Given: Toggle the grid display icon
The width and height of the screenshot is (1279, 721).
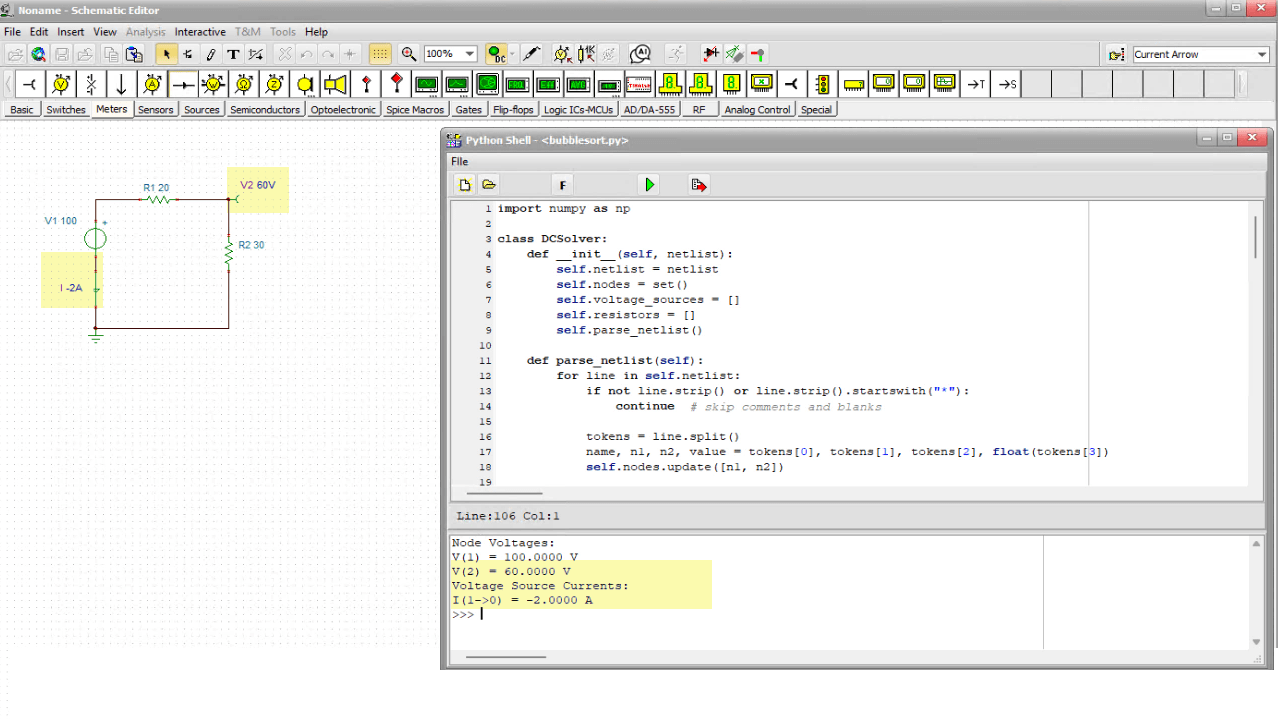Looking at the screenshot, I should click(x=381, y=54).
